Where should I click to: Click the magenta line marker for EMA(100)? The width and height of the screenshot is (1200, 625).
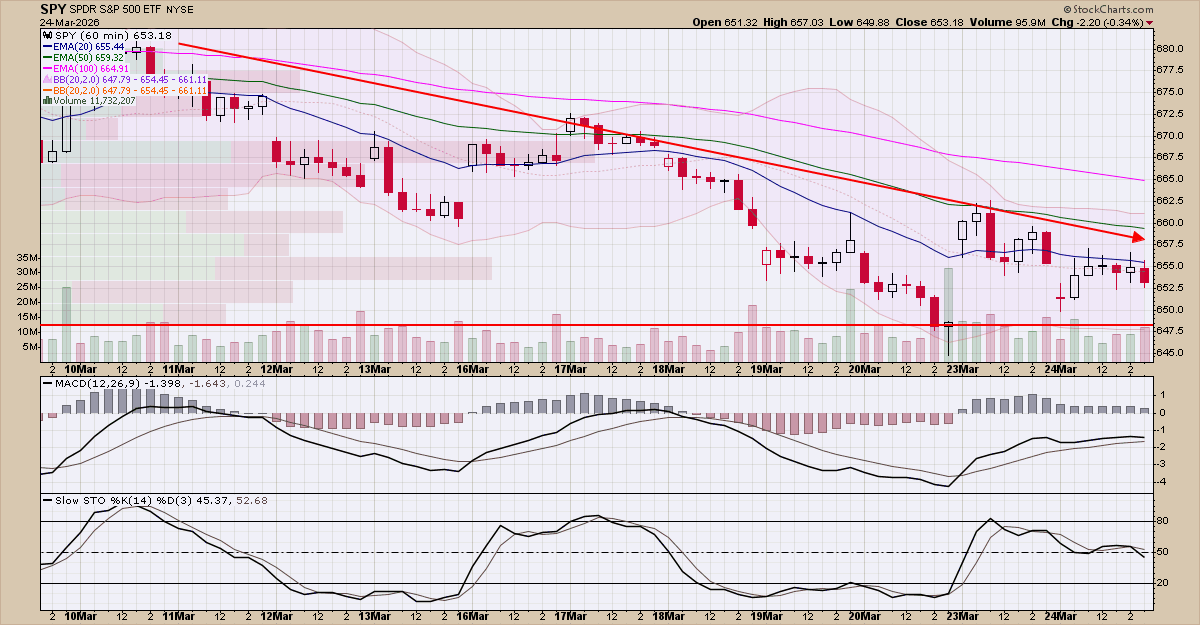(x=46, y=69)
